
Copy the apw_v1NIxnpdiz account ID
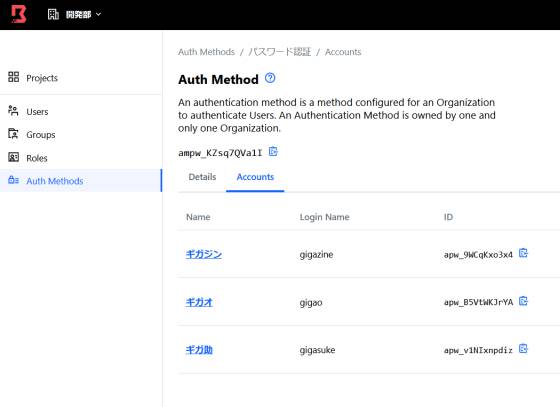(x=523, y=349)
